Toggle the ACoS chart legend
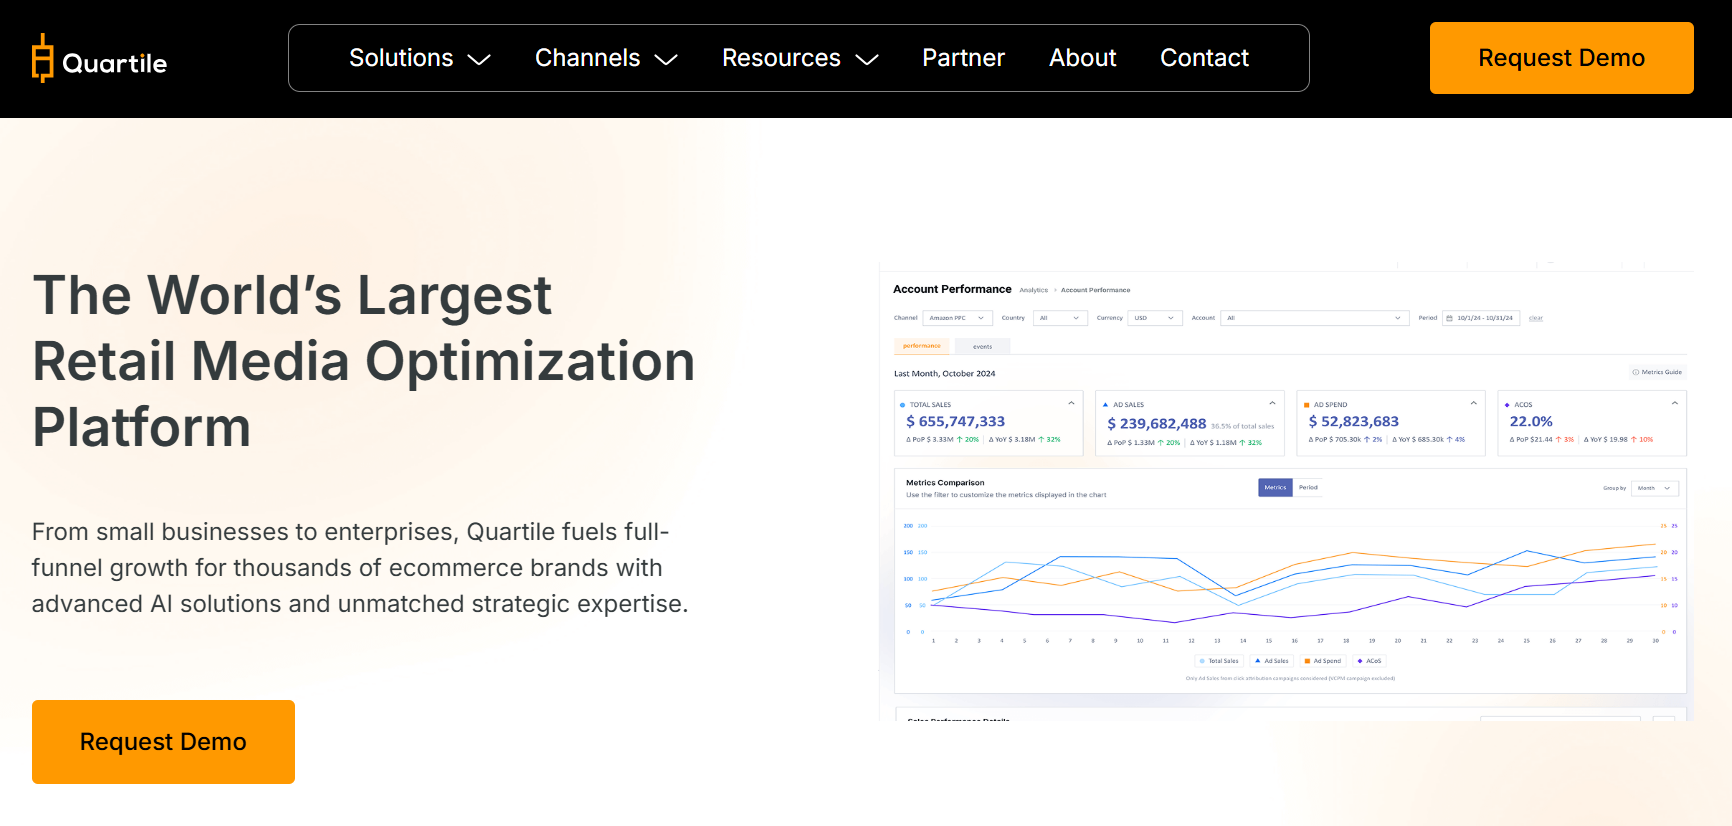This screenshot has width=1732, height=826. [x=1370, y=661]
